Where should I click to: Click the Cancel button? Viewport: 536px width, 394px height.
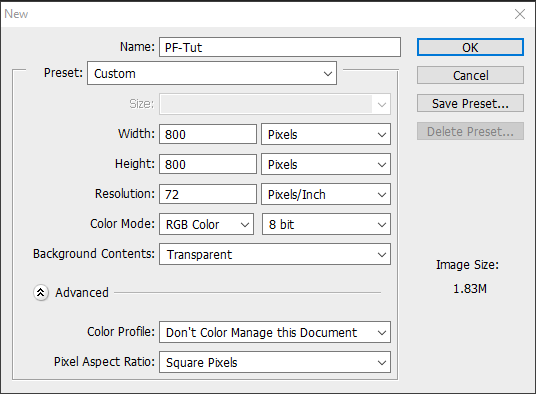[470, 75]
